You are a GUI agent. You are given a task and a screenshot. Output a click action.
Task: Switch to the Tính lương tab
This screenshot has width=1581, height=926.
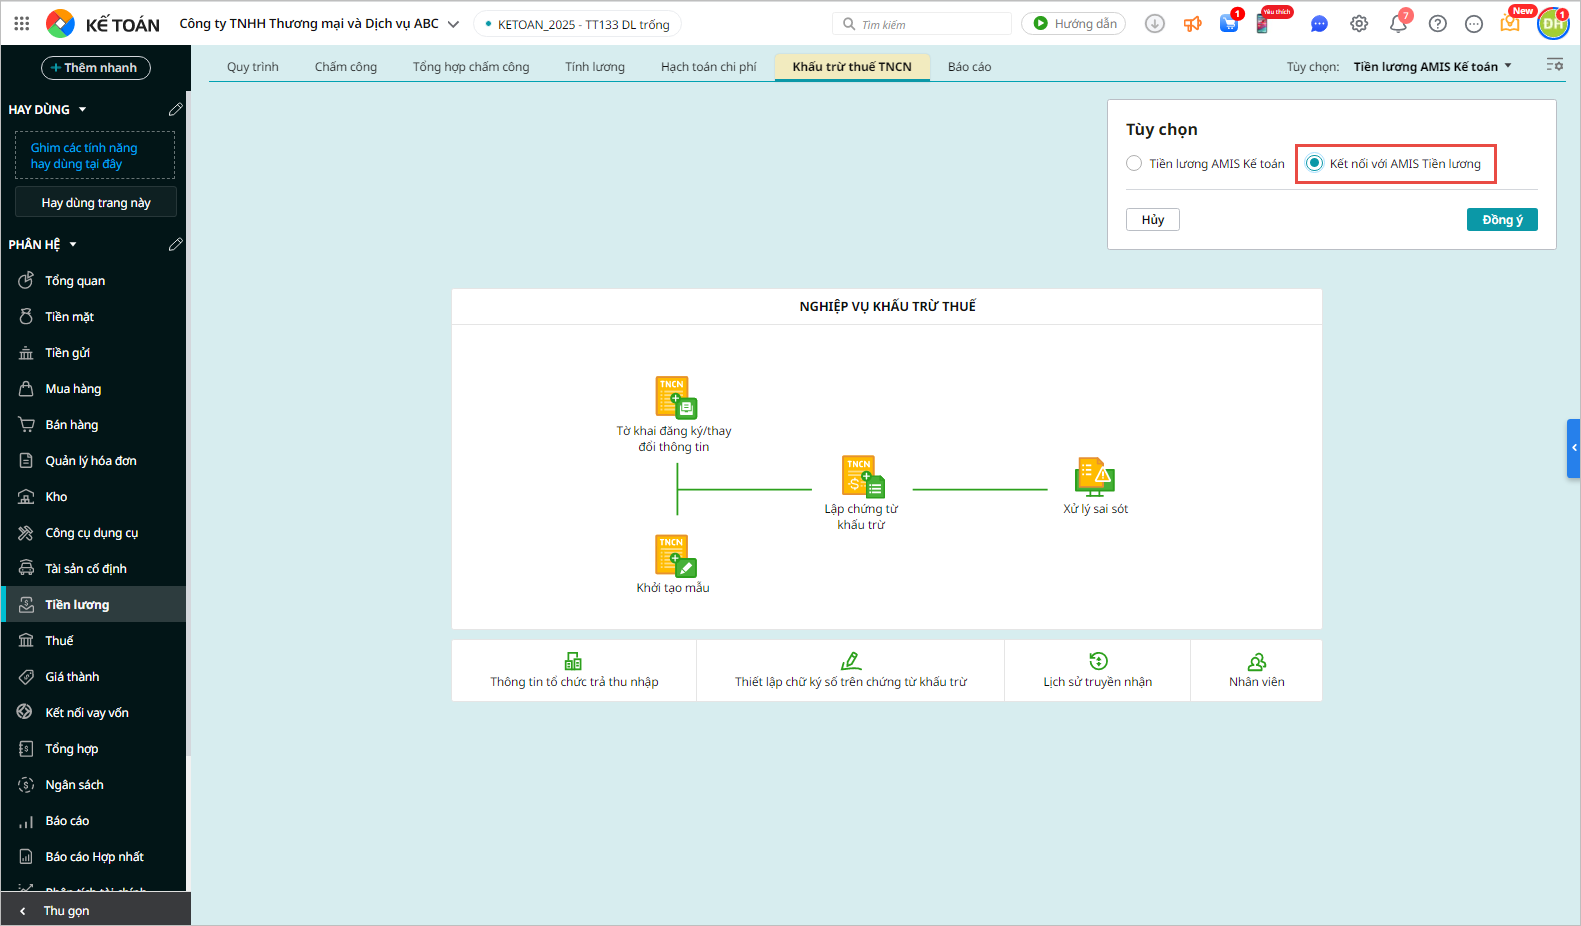594,67
